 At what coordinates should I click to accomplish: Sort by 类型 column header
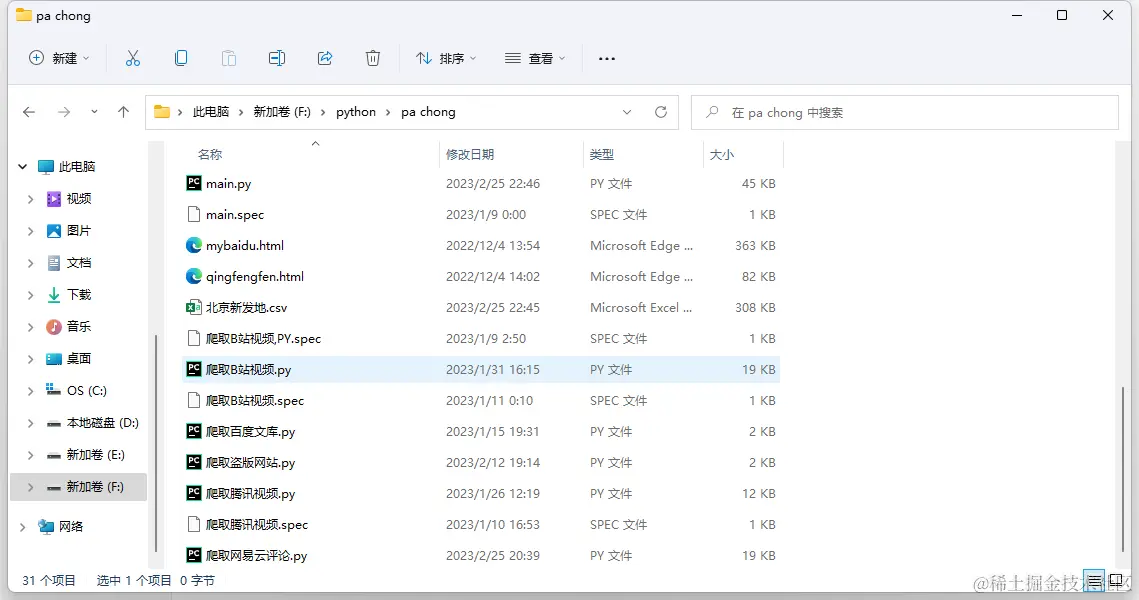(x=601, y=154)
